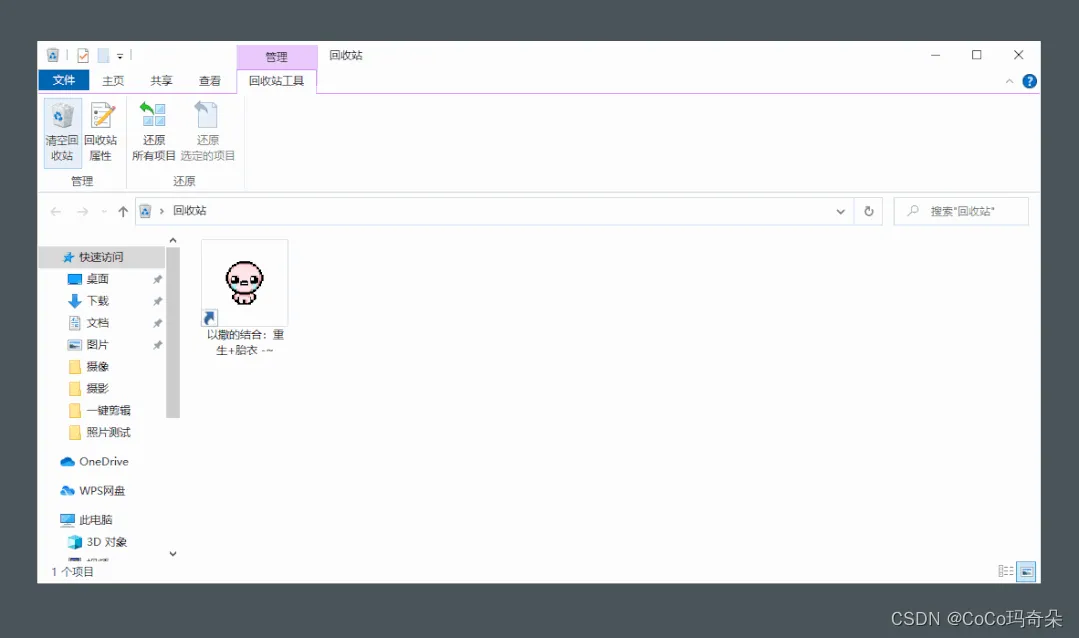Open the Quick Access Toolbar customize dropdown
The width and height of the screenshot is (1079, 638).
pyautogui.click(x=120, y=56)
